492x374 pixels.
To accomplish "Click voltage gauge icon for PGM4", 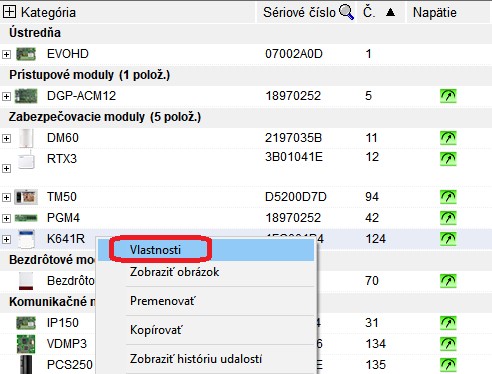I will [x=448, y=218].
